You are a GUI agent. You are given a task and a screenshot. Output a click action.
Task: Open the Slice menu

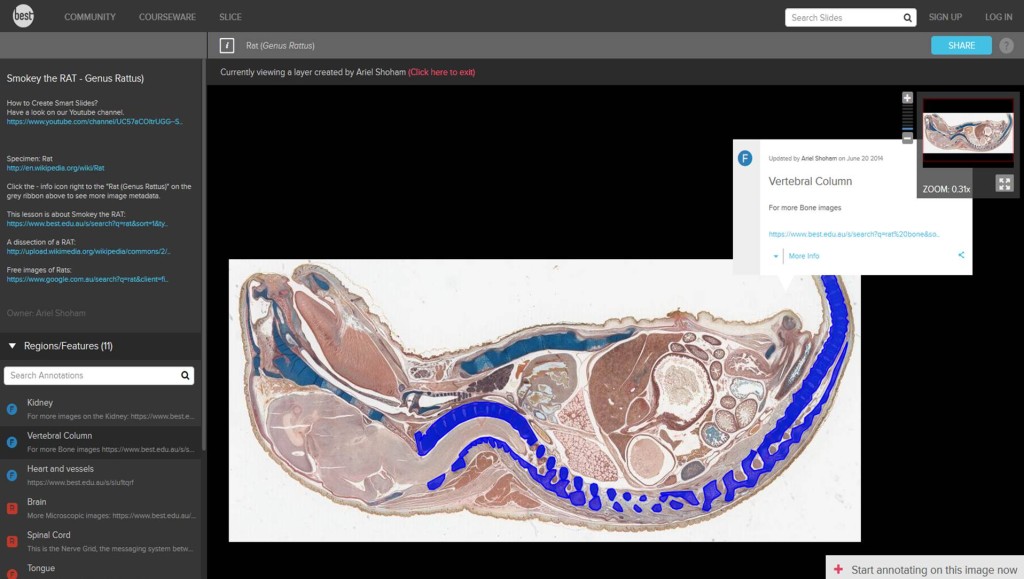[231, 17]
